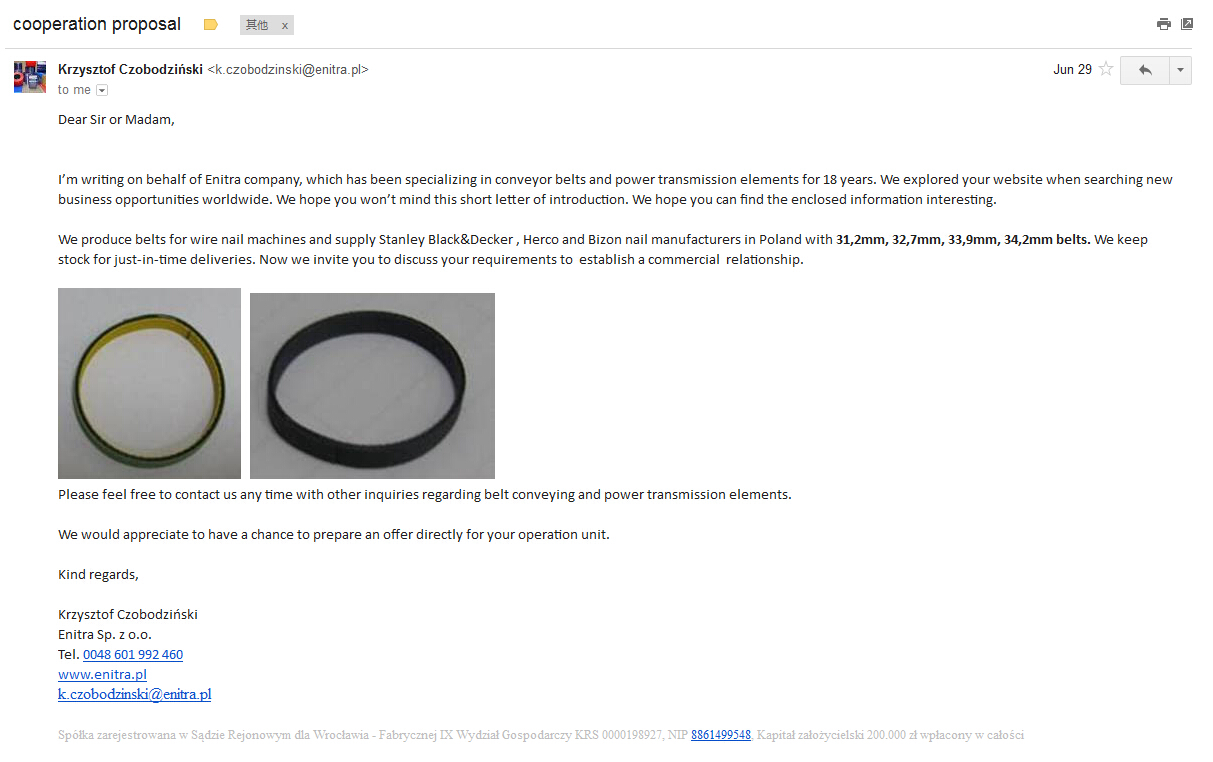The height and width of the screenshot is (762, 1213).
Task: Expand the 'to me' details arrow
Action: (x=102, y=90)
